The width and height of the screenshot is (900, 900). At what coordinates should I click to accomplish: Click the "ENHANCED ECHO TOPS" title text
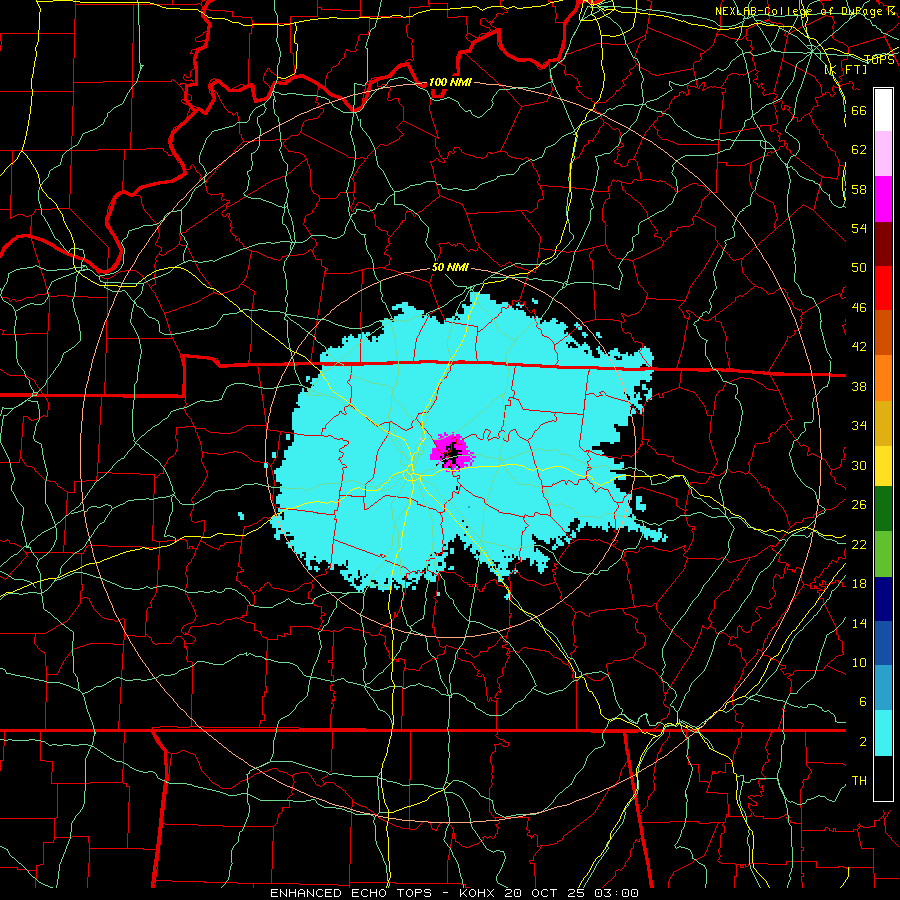[351, 893]
